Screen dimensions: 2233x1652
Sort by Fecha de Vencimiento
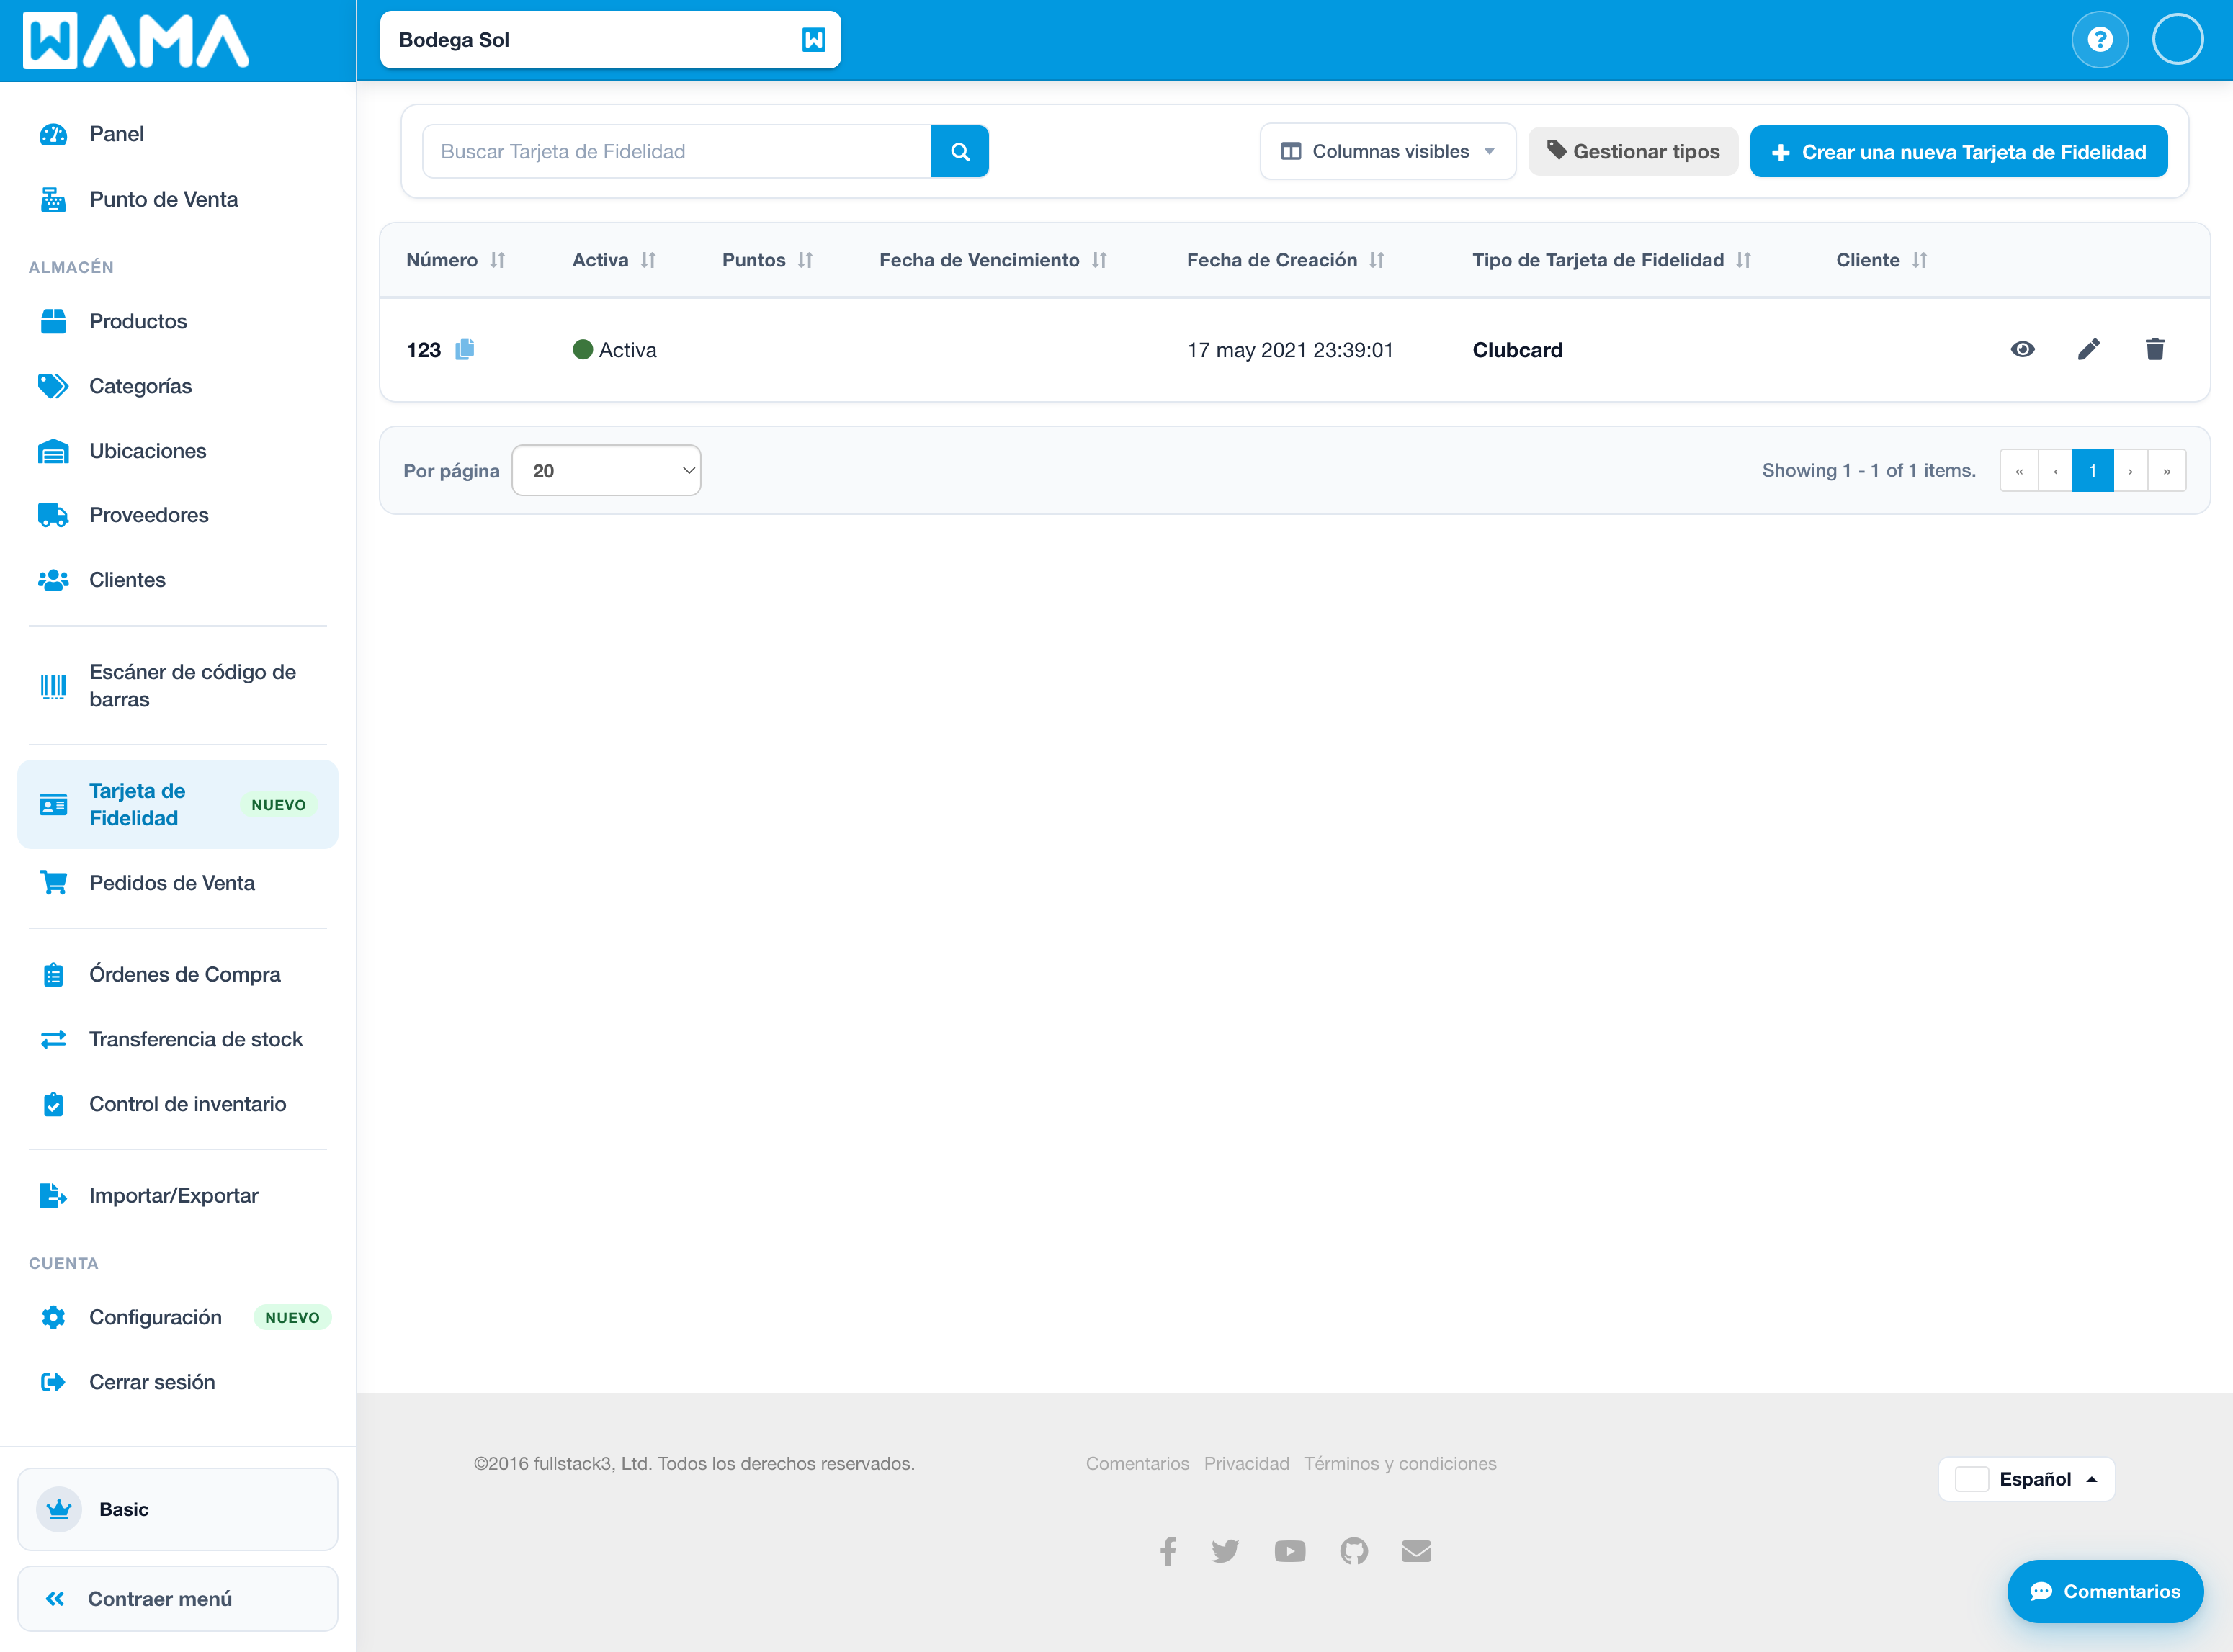(x=992, y=260)
